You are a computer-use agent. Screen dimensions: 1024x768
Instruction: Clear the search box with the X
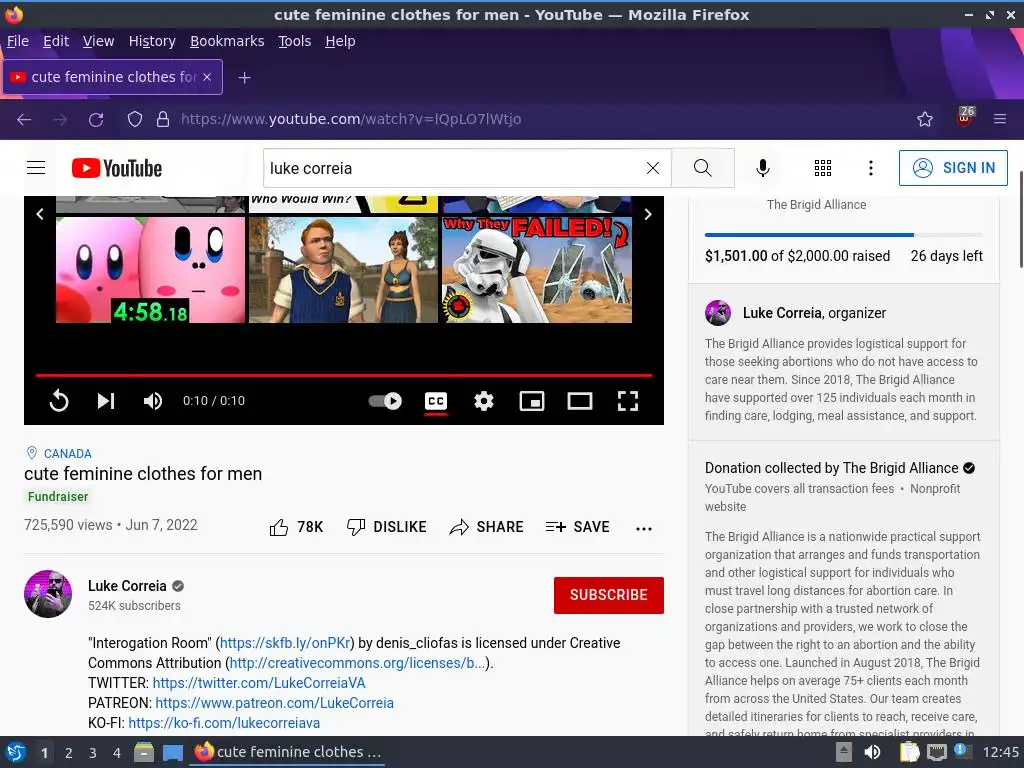(652, 168)
